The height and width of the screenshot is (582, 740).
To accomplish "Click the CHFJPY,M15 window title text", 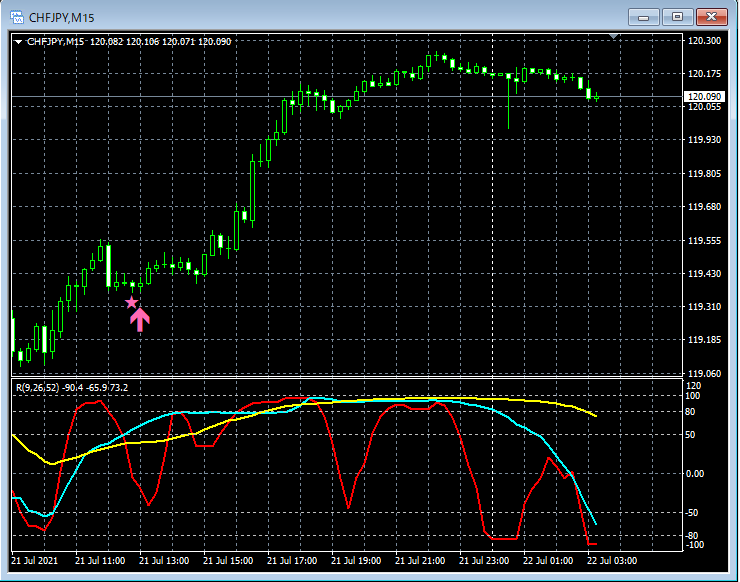I will point(62,18).
